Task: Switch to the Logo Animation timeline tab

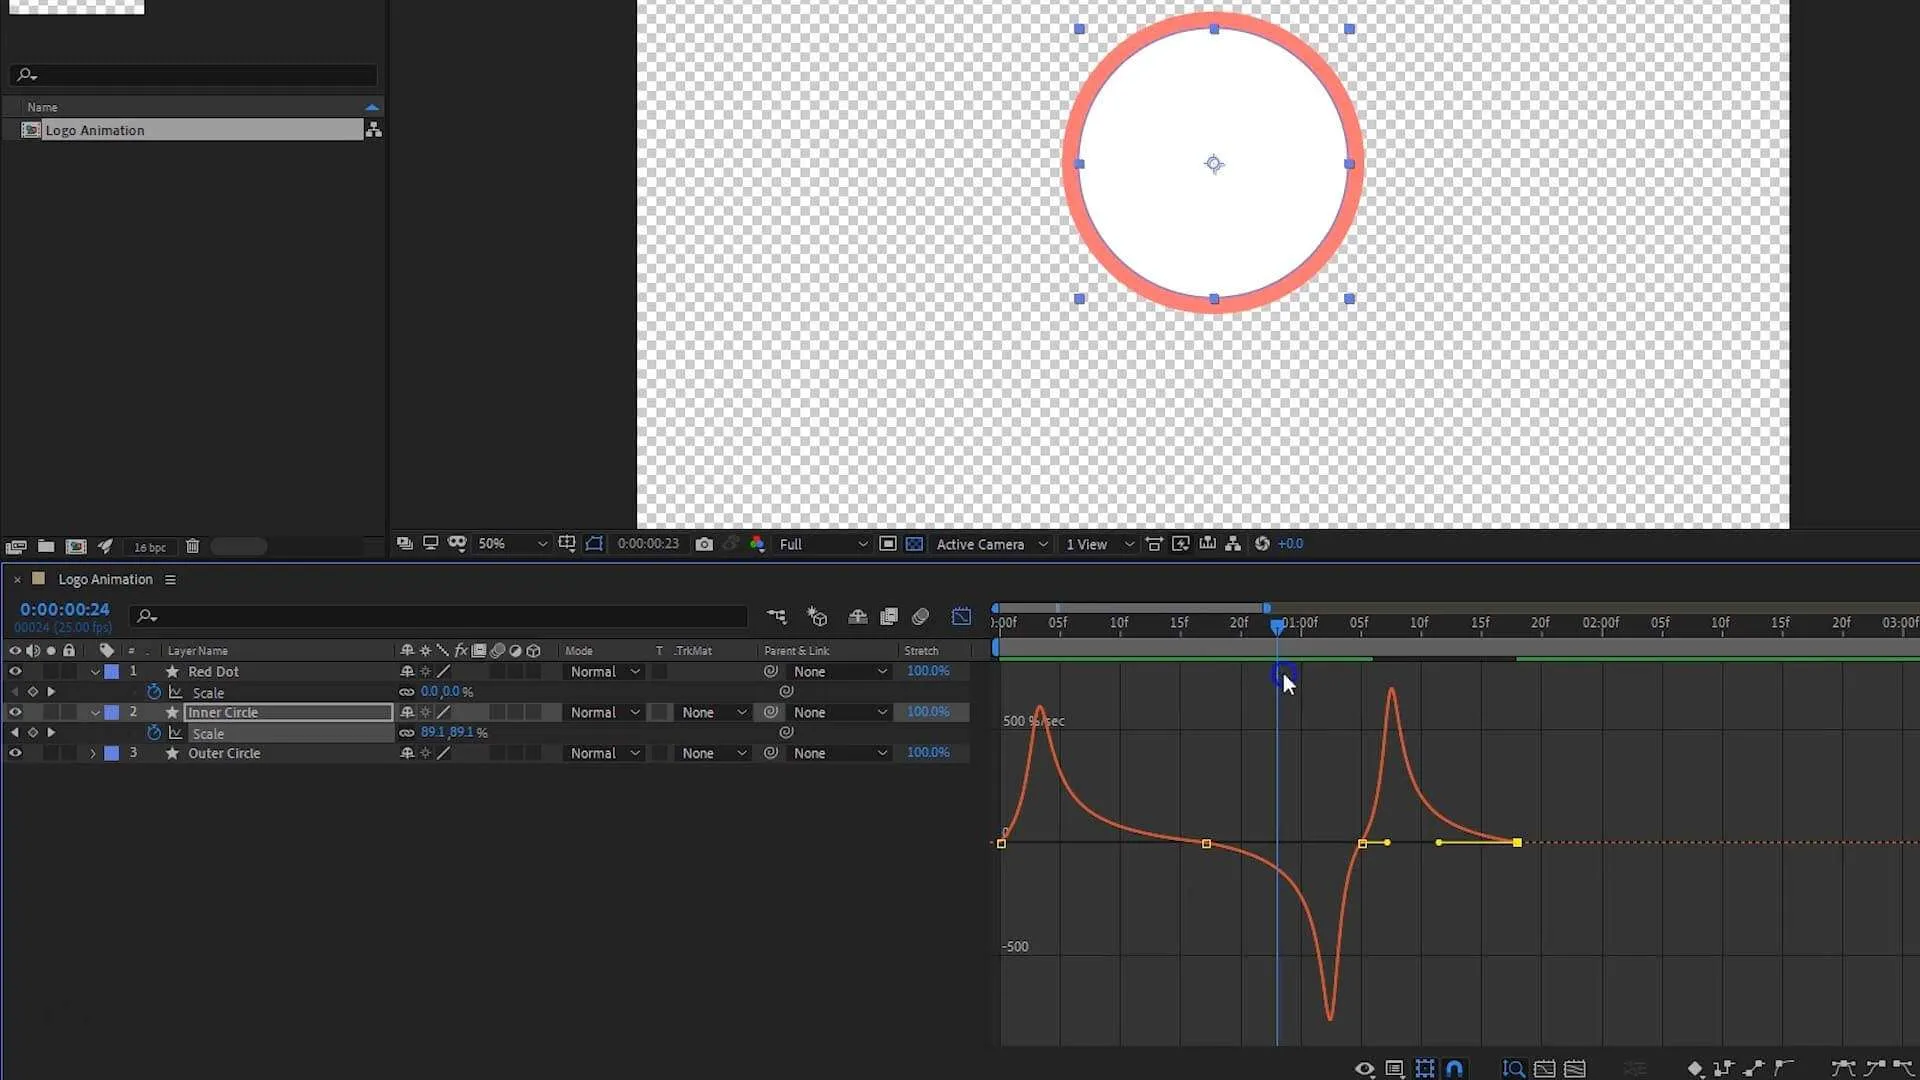Action: click(x=105, y=578)
